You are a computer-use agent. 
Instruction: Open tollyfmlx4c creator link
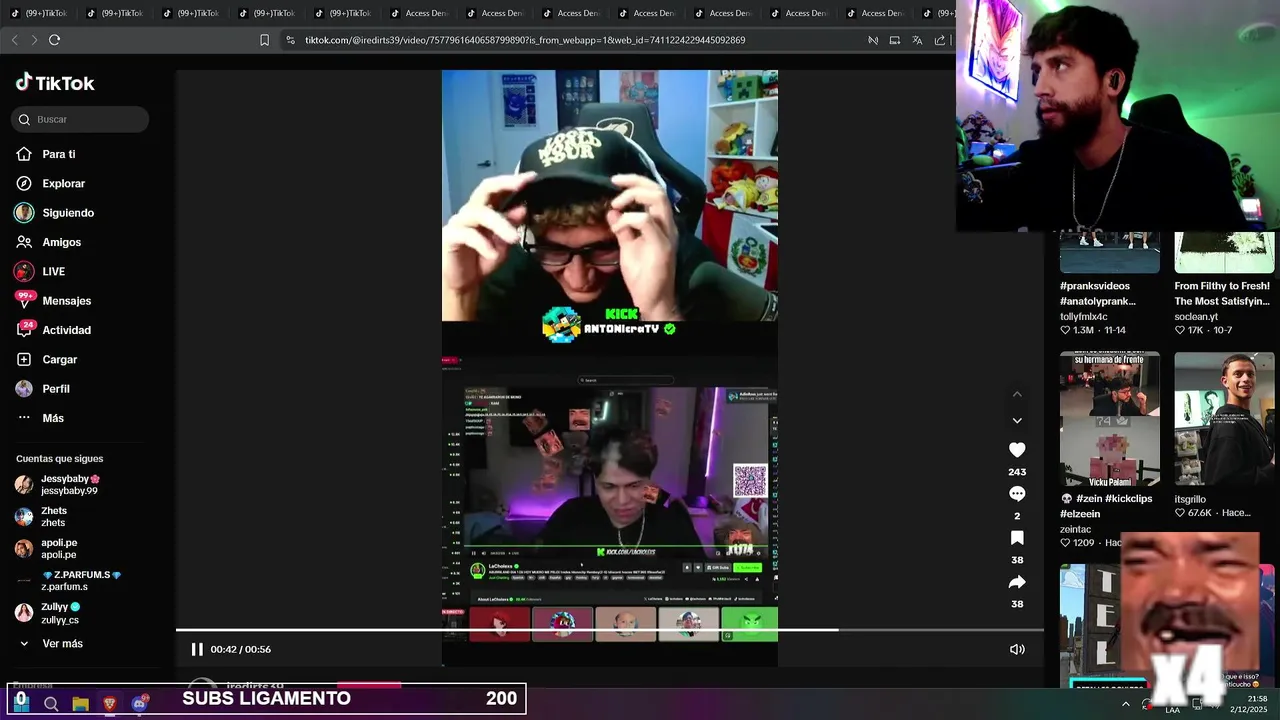pyautogui.click(x=1084, y=317)
